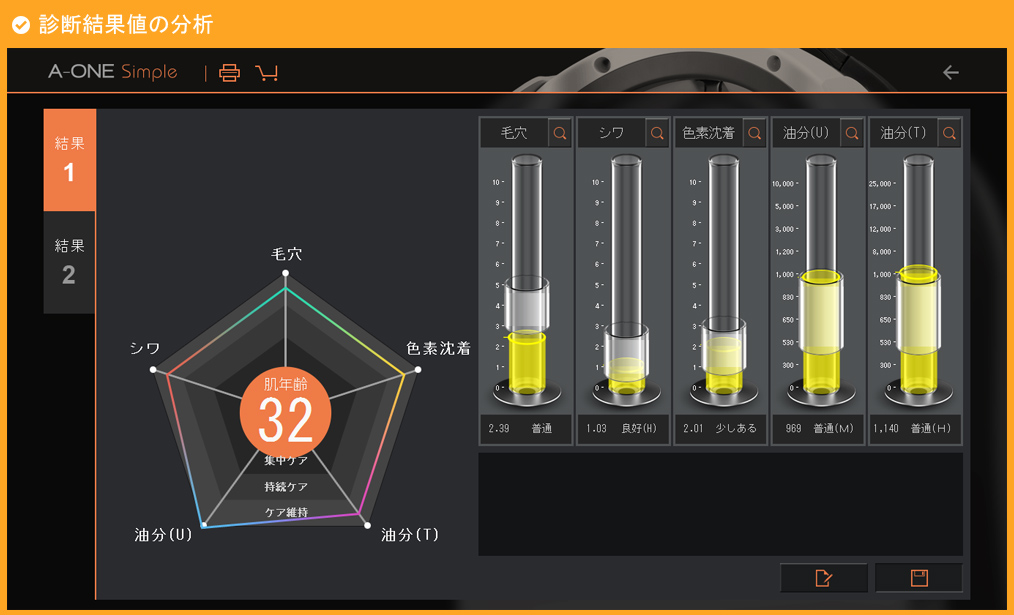Click the back arrow at top right
Viewport: 1014px width, 615px height.
[x=949, y=71]
